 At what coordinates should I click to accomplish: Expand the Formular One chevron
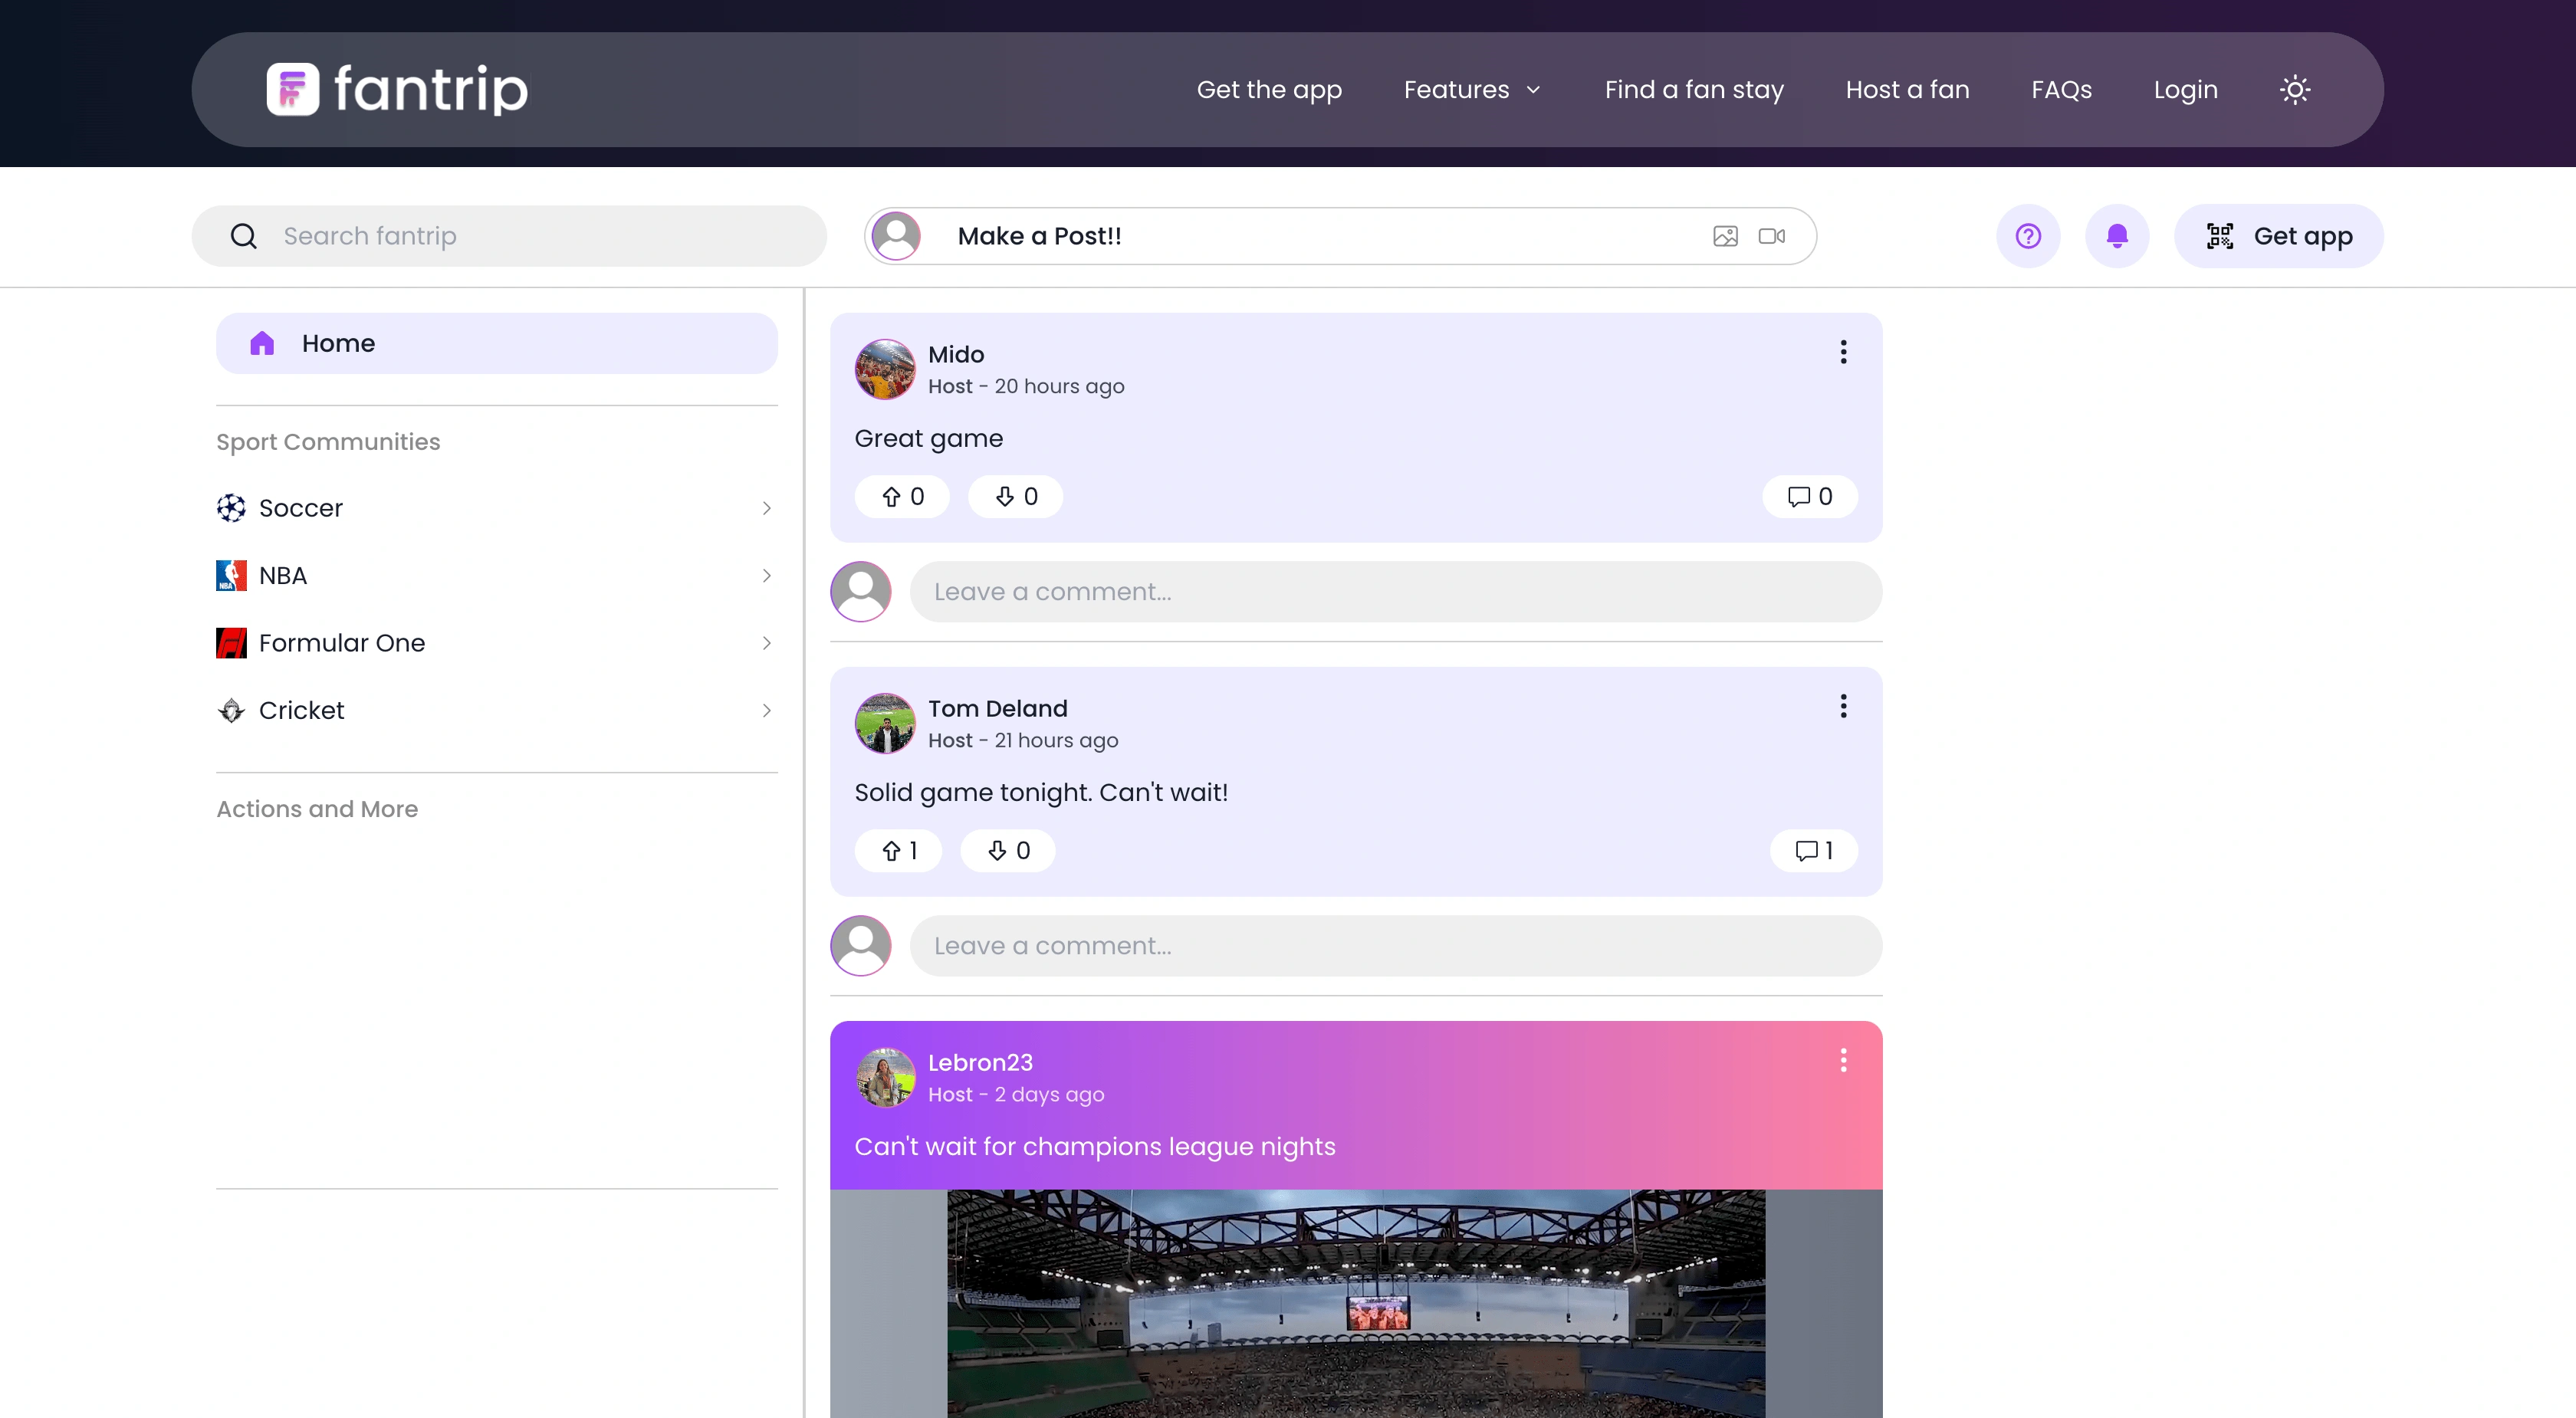tap(767, 643)
